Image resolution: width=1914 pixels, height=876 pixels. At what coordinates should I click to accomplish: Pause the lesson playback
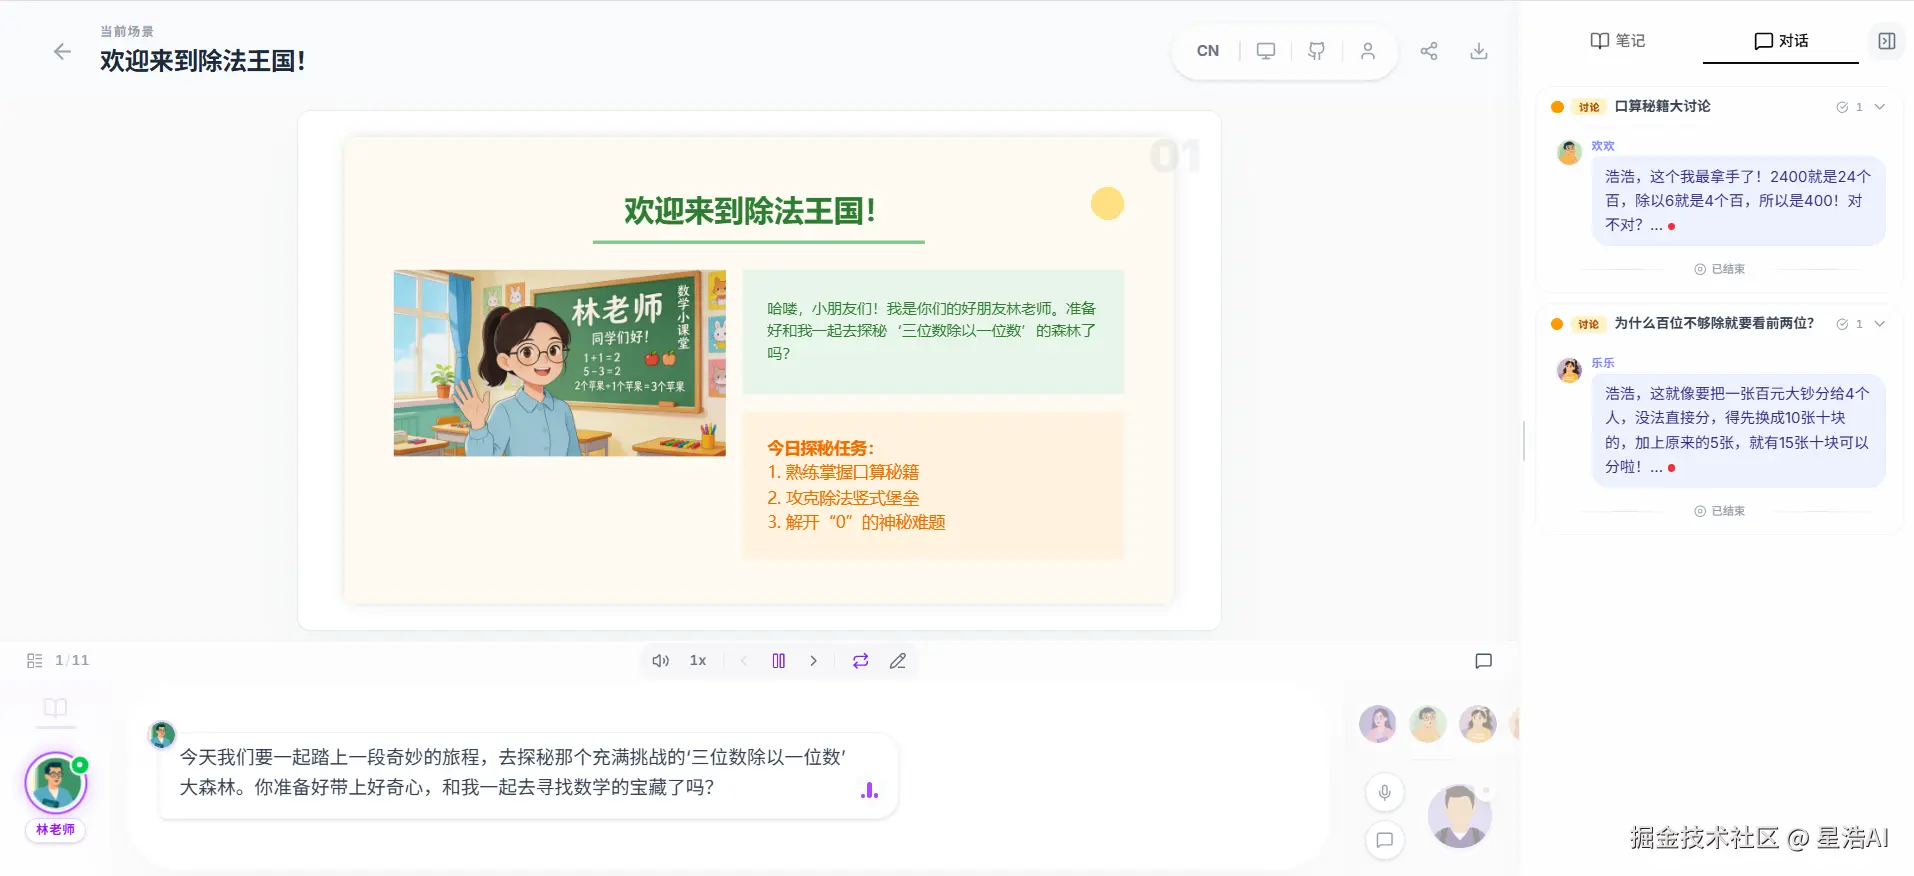779,661
